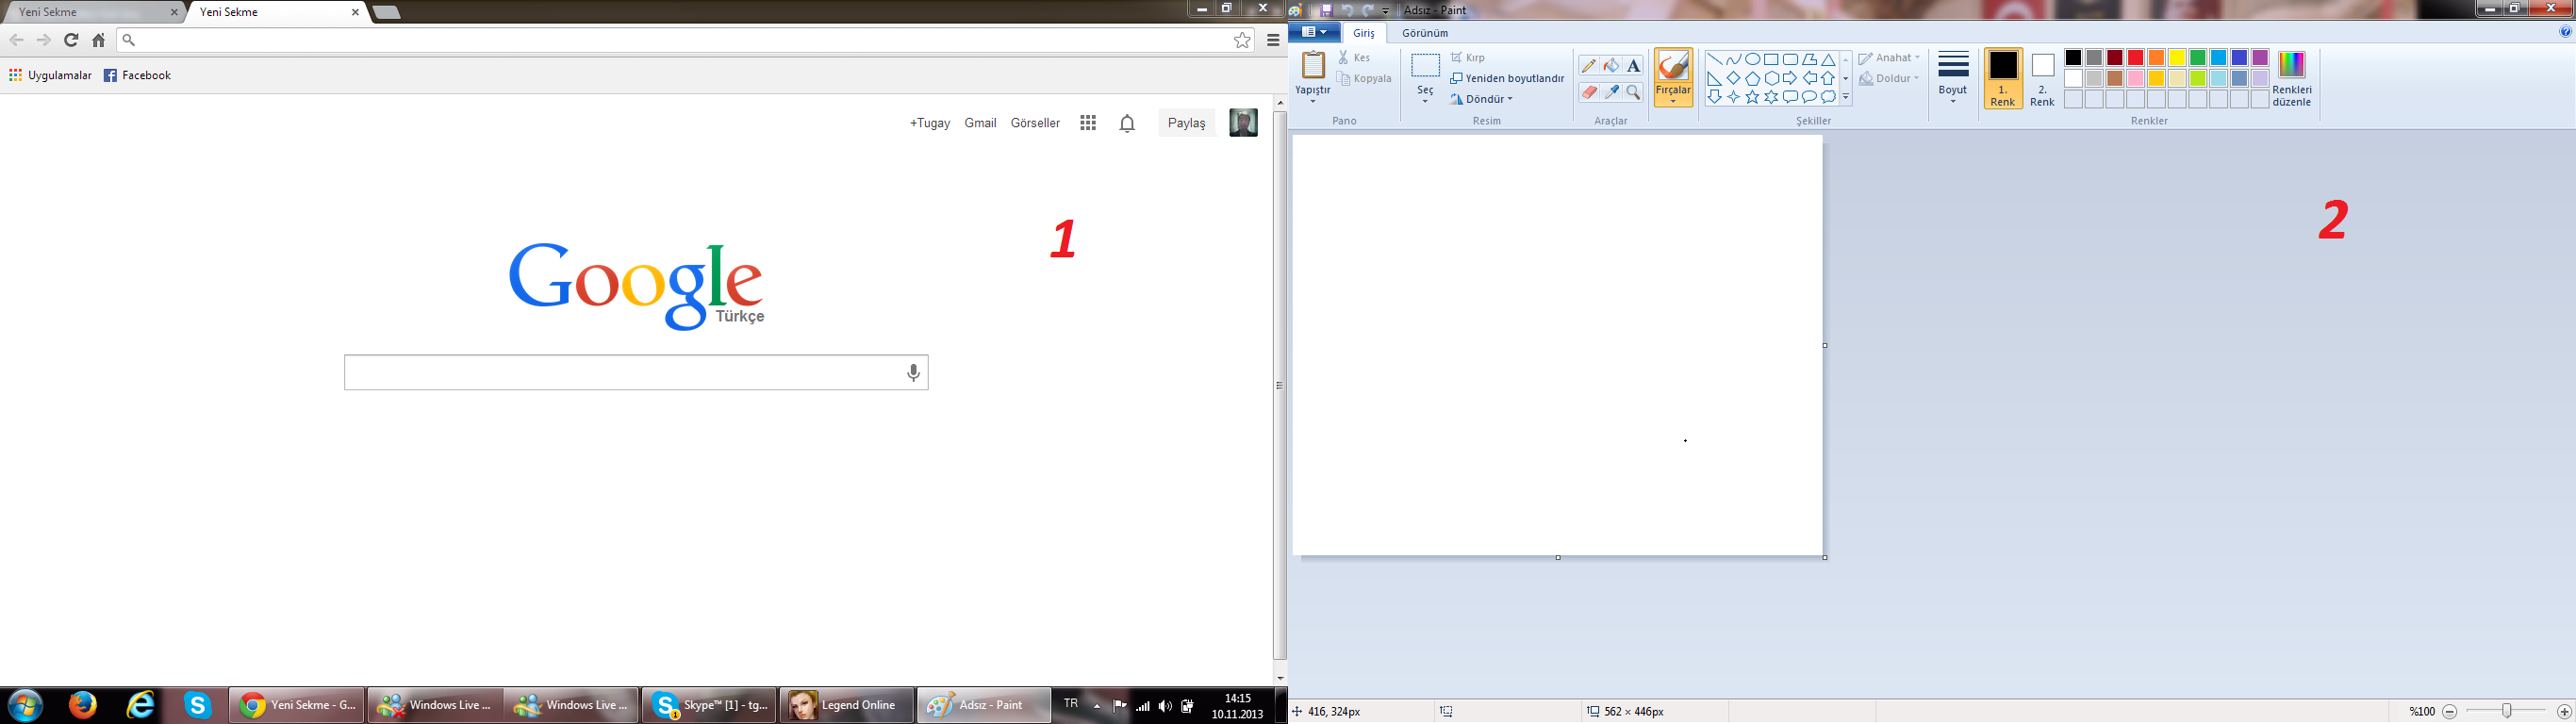The height and width of the screenshot is (724, 2576).
Task: Click the Paylaş share button
Action: pos(1187,123)
